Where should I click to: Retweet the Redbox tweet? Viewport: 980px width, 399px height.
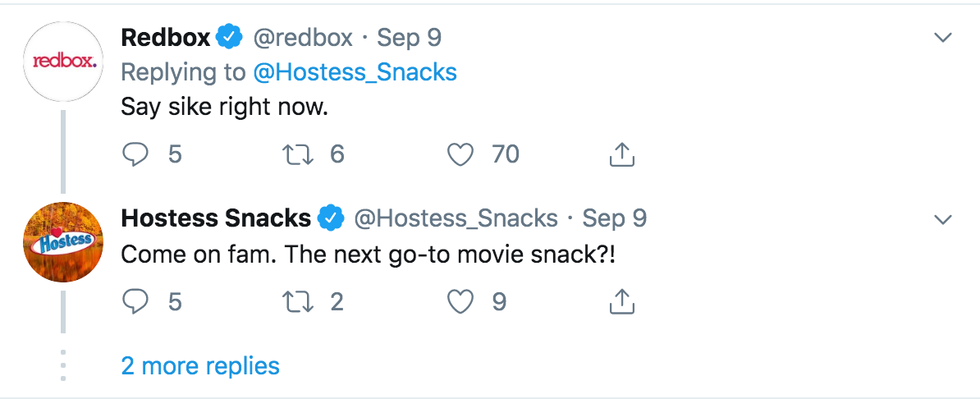pyautogui.click(x=296, y=154)
